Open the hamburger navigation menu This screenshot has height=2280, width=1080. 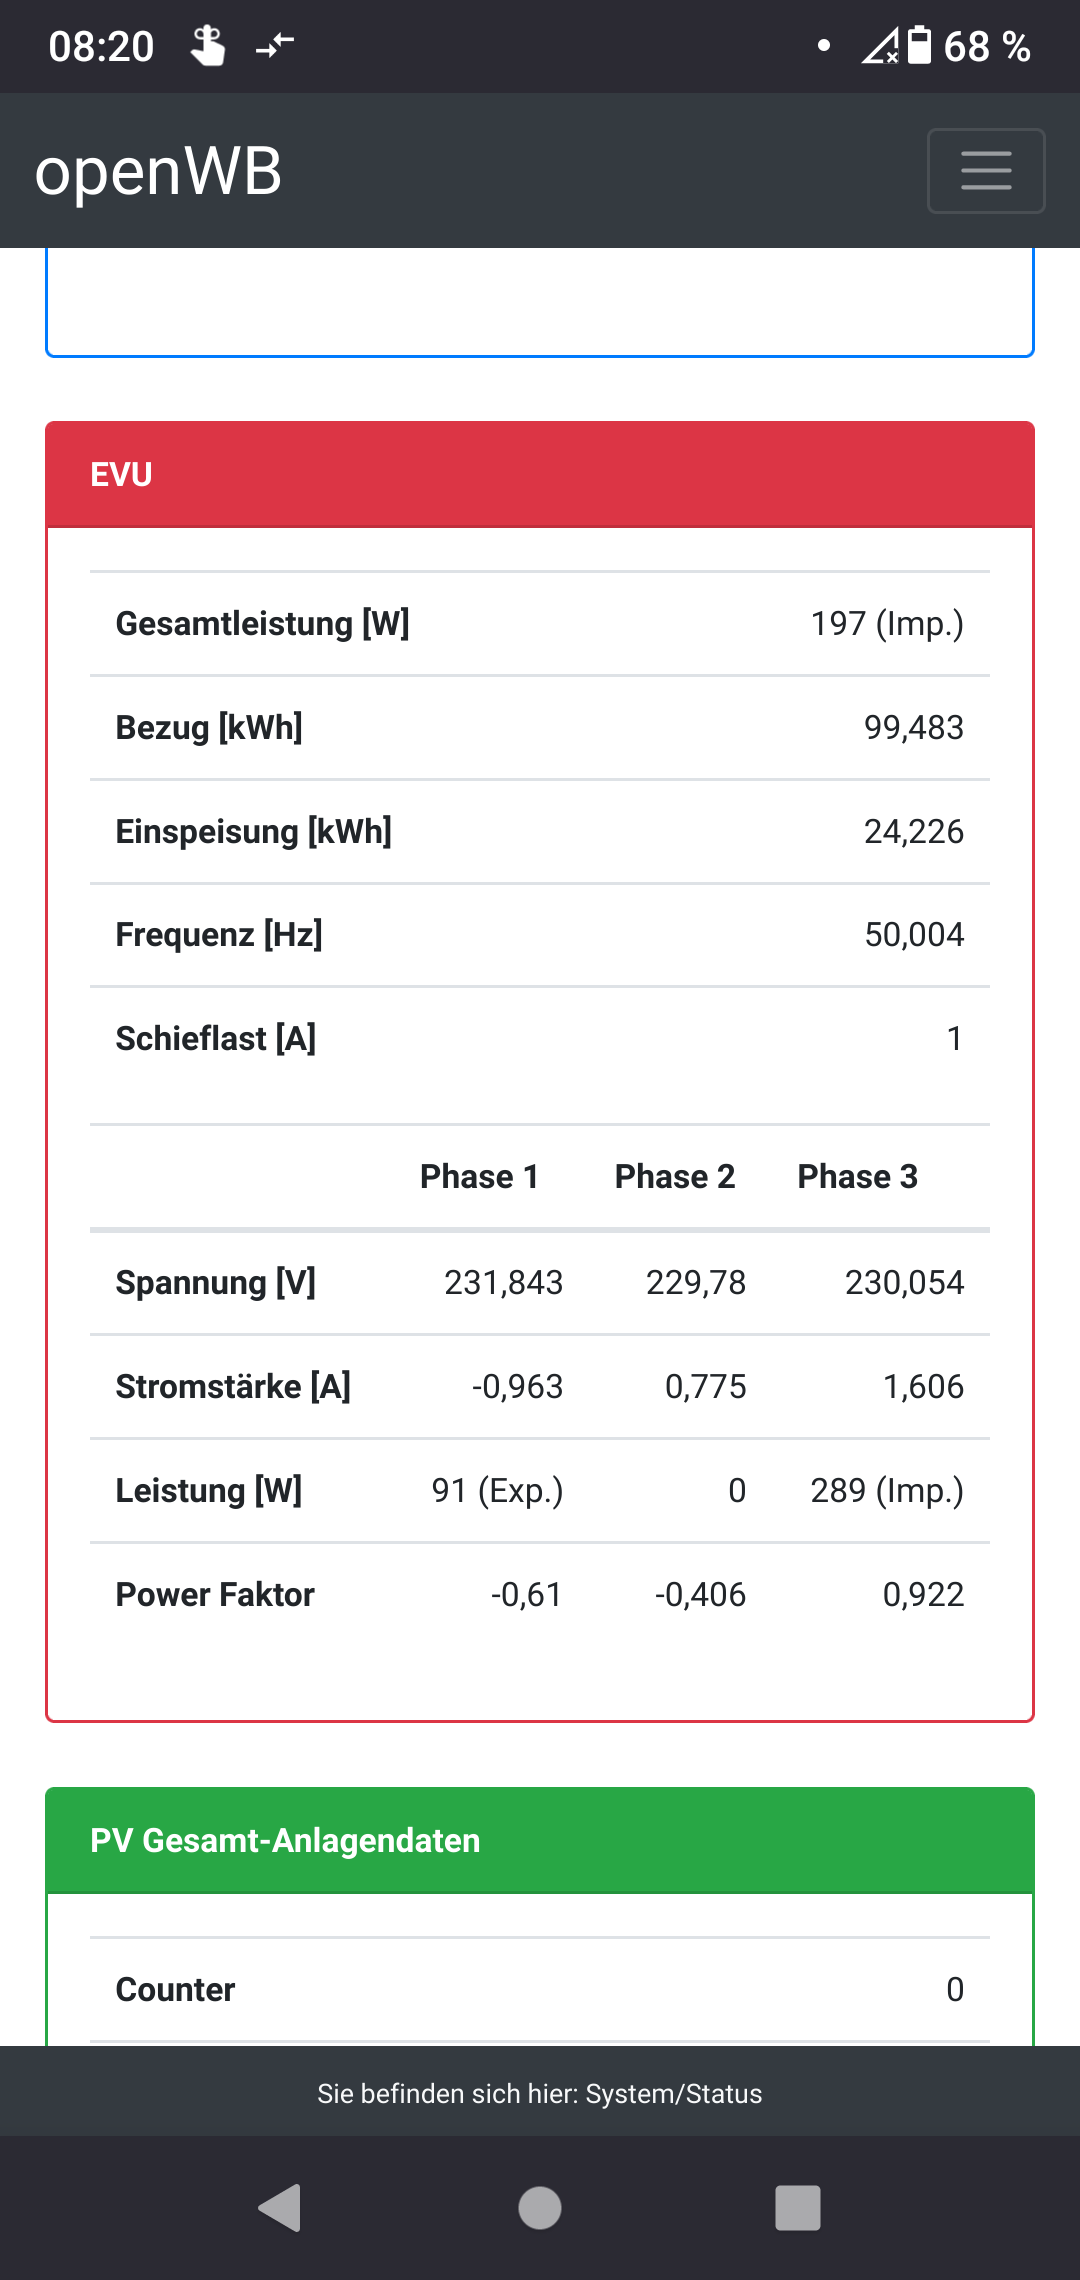(986, 171)
